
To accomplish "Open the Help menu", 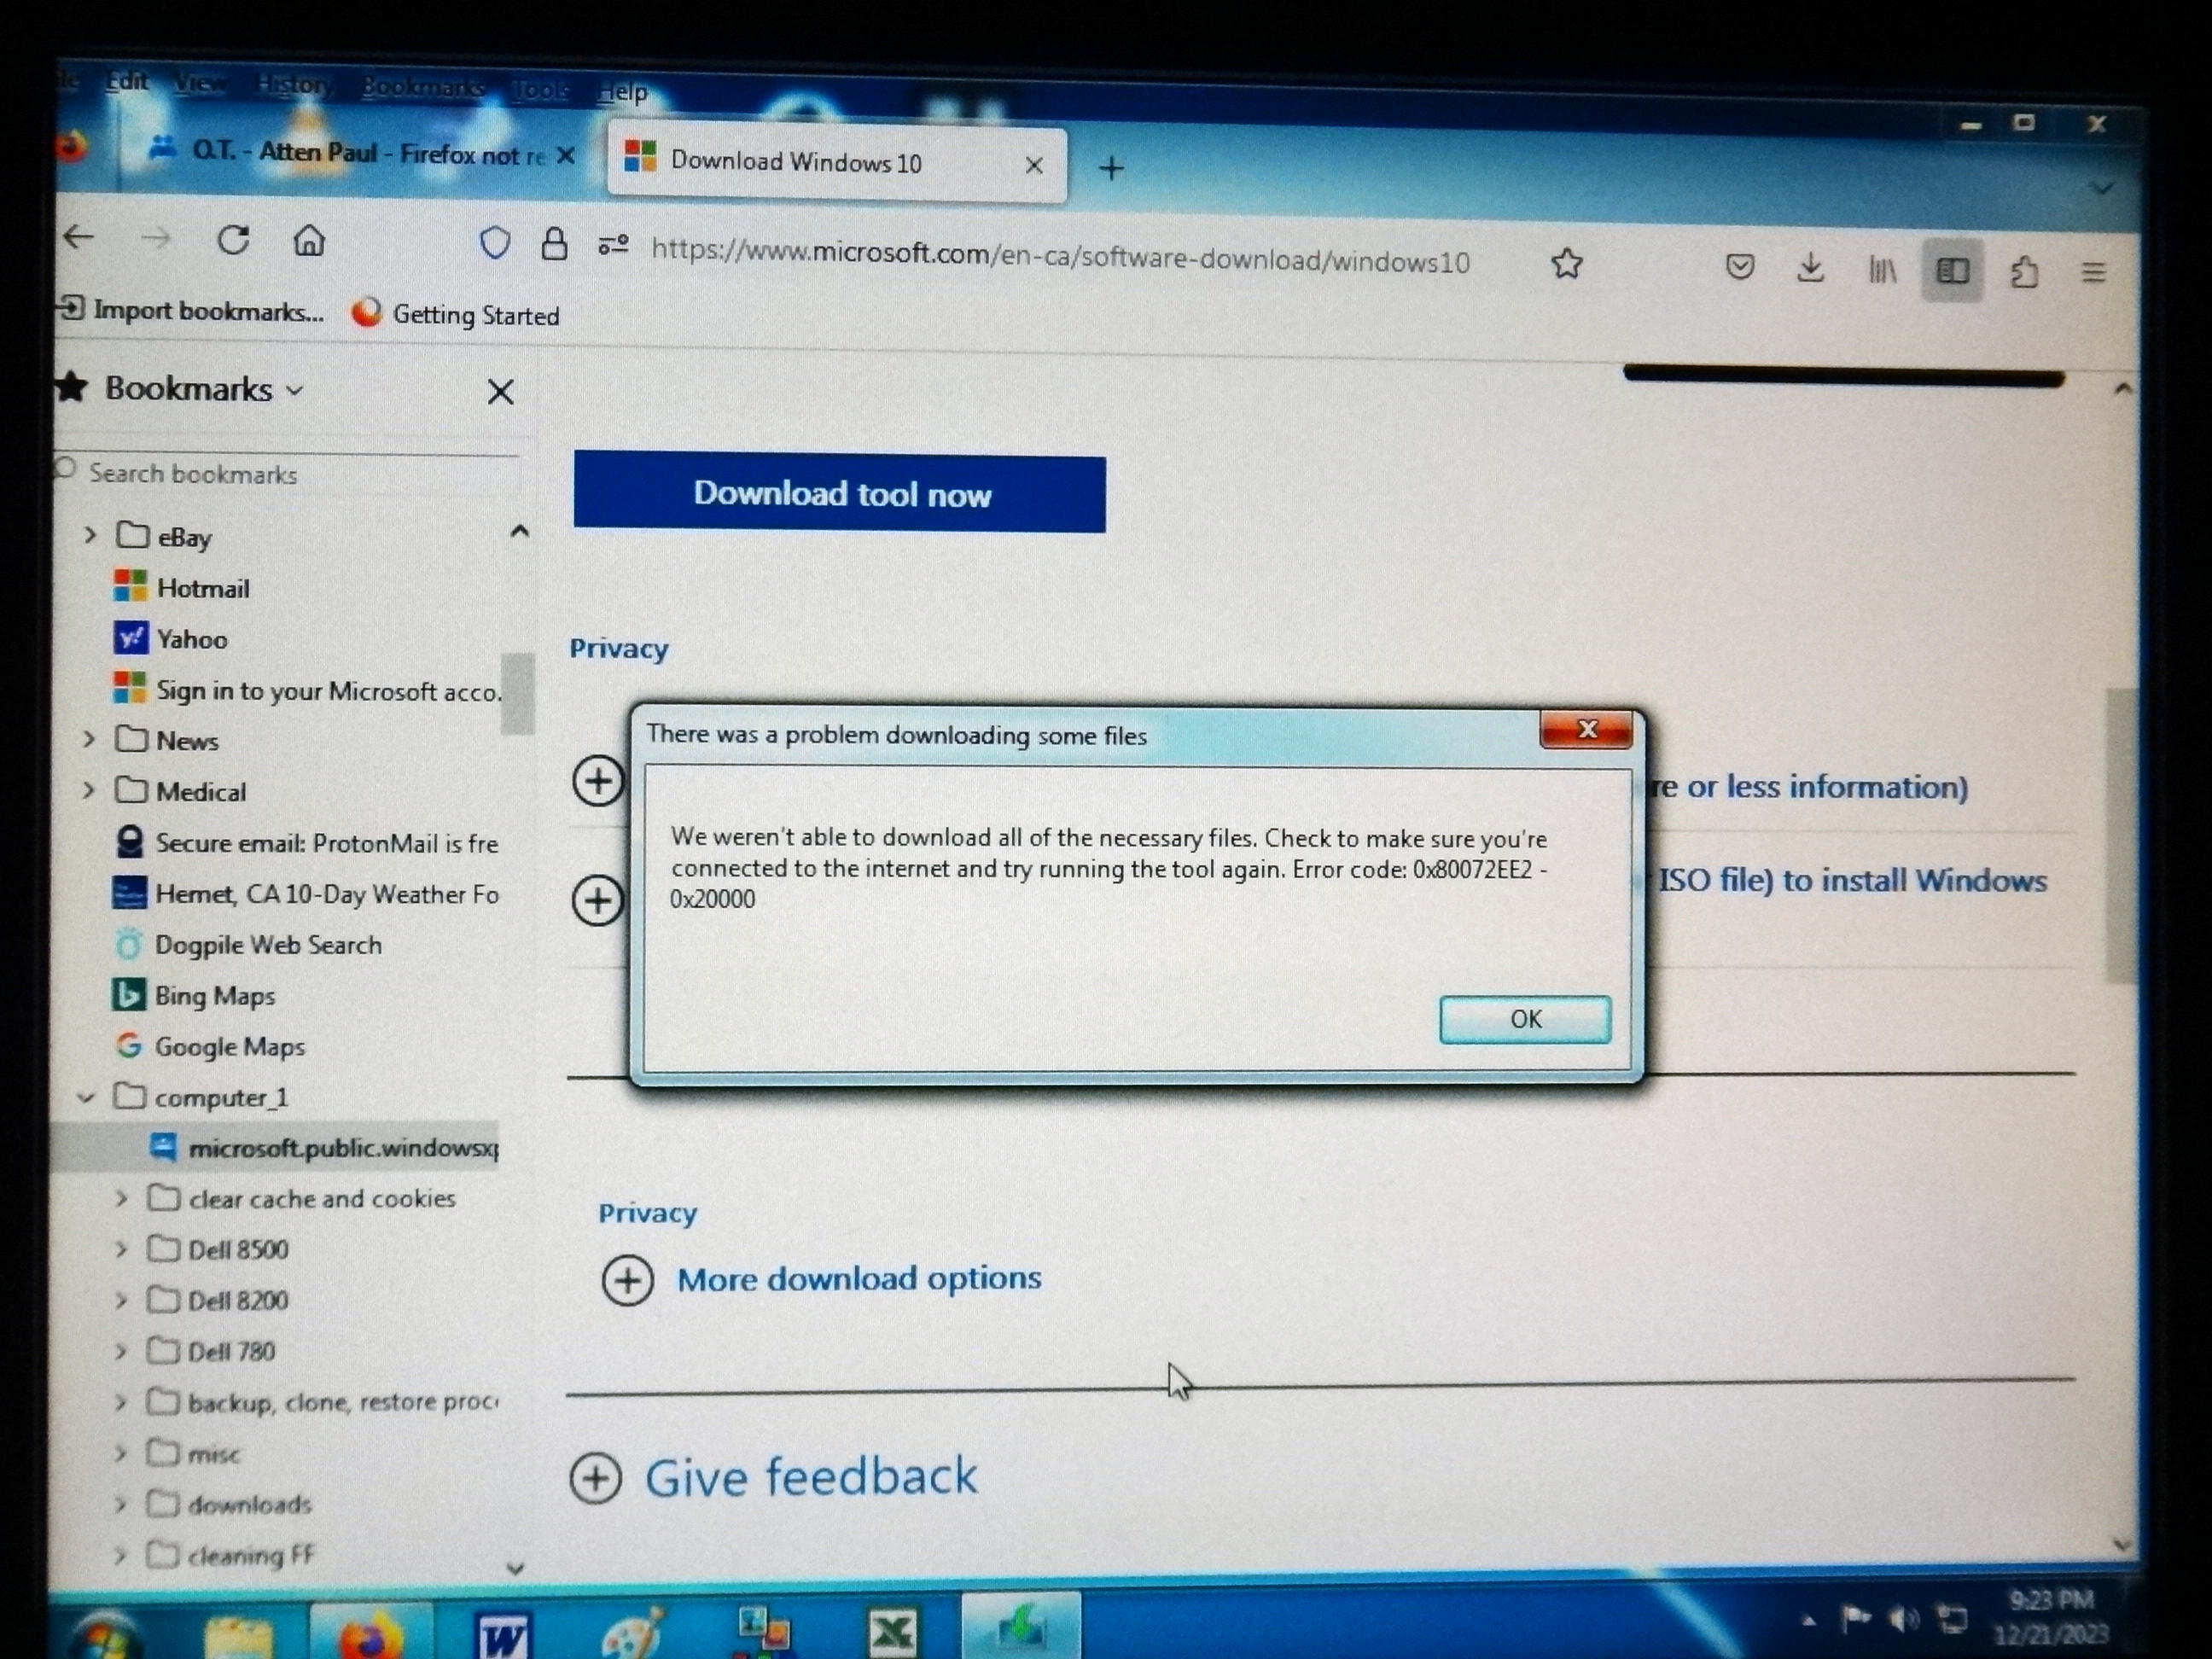I will click(622, 92).
